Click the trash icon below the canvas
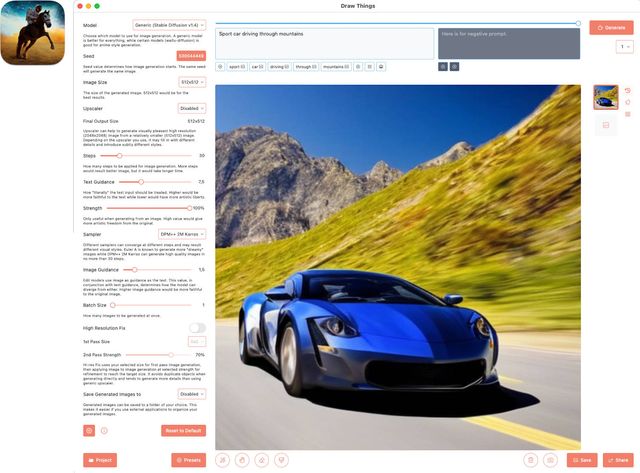Image resolution: width=640 pixels, height=473 pixels. (x=530, y=460)
